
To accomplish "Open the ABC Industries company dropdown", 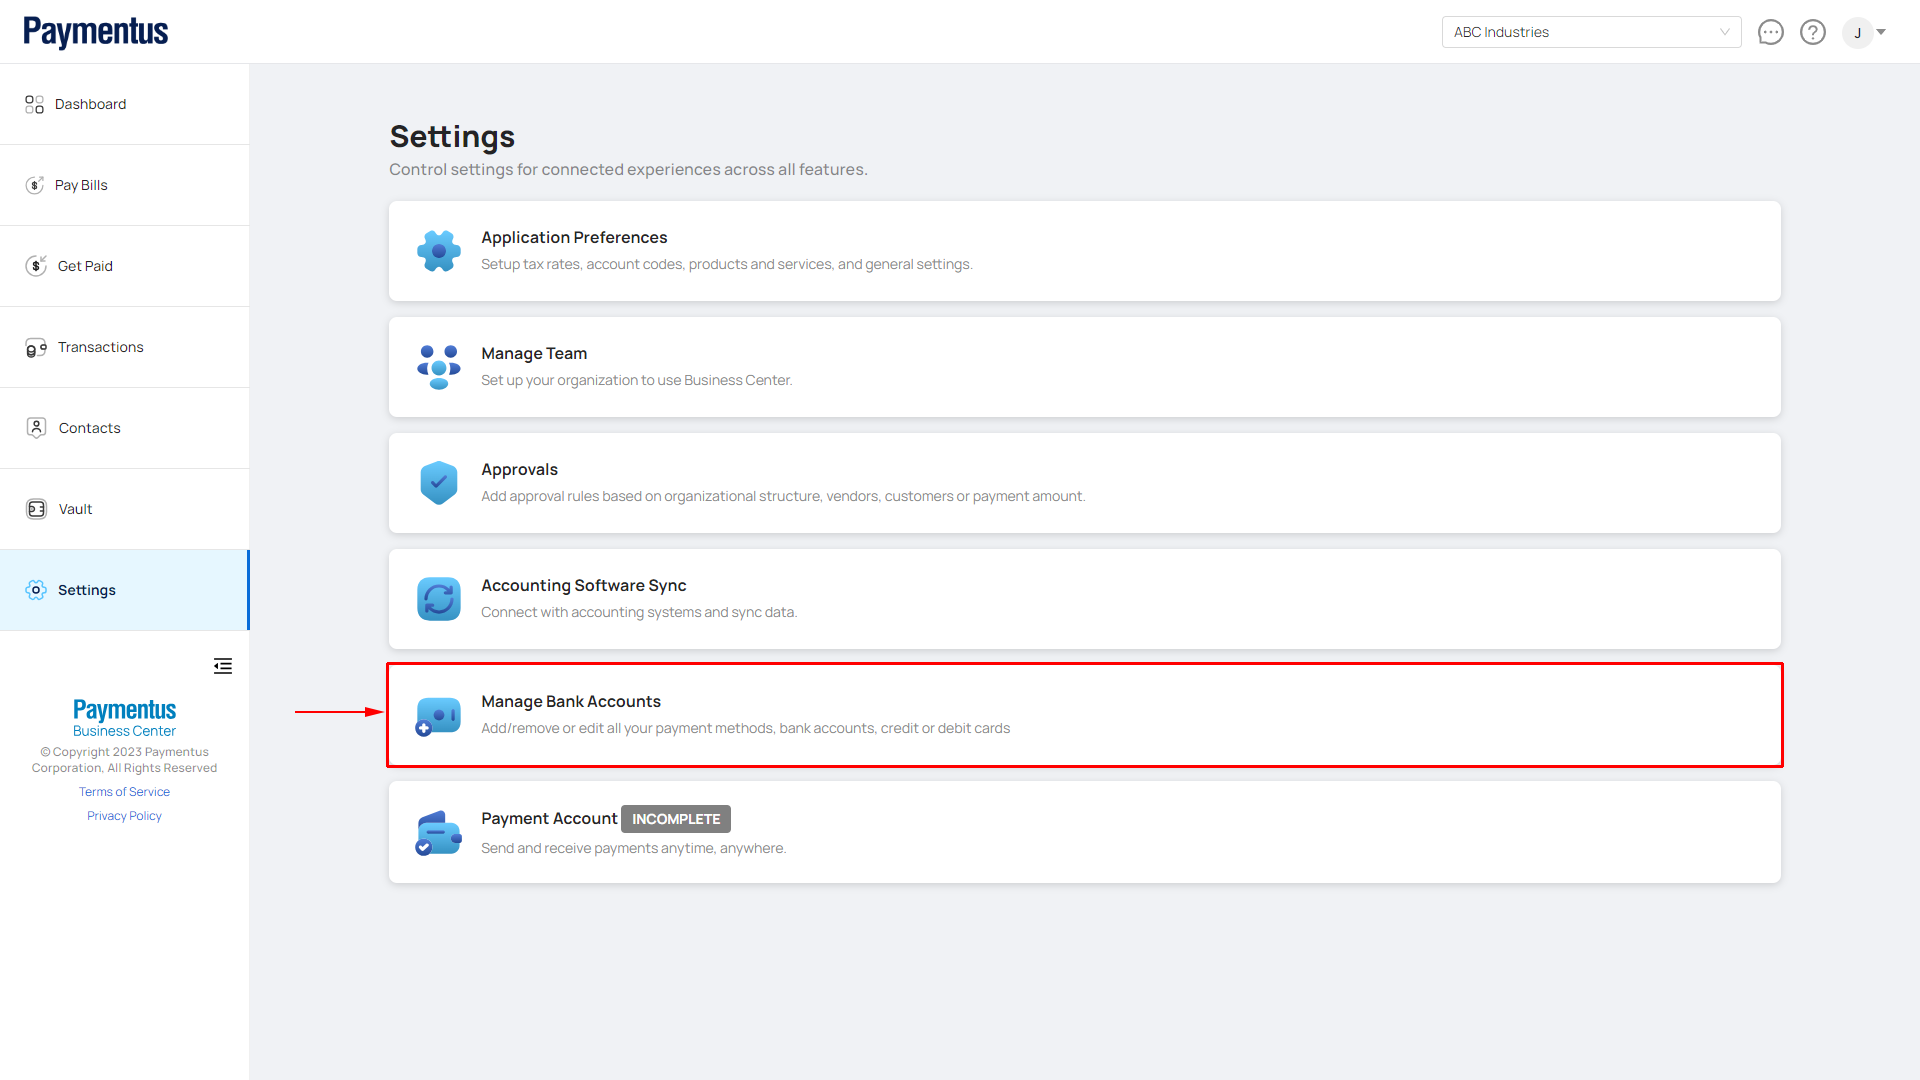I will [1590, 32].
